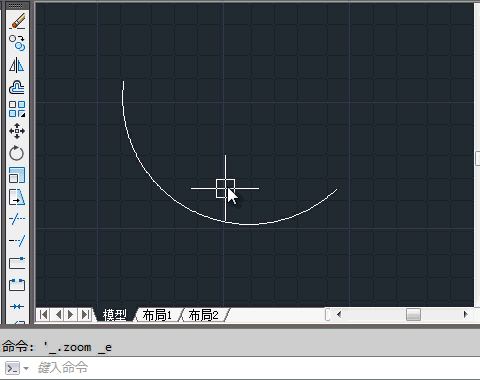
Task: Select the Rotate tool
Action: click(x=17, y=153)
